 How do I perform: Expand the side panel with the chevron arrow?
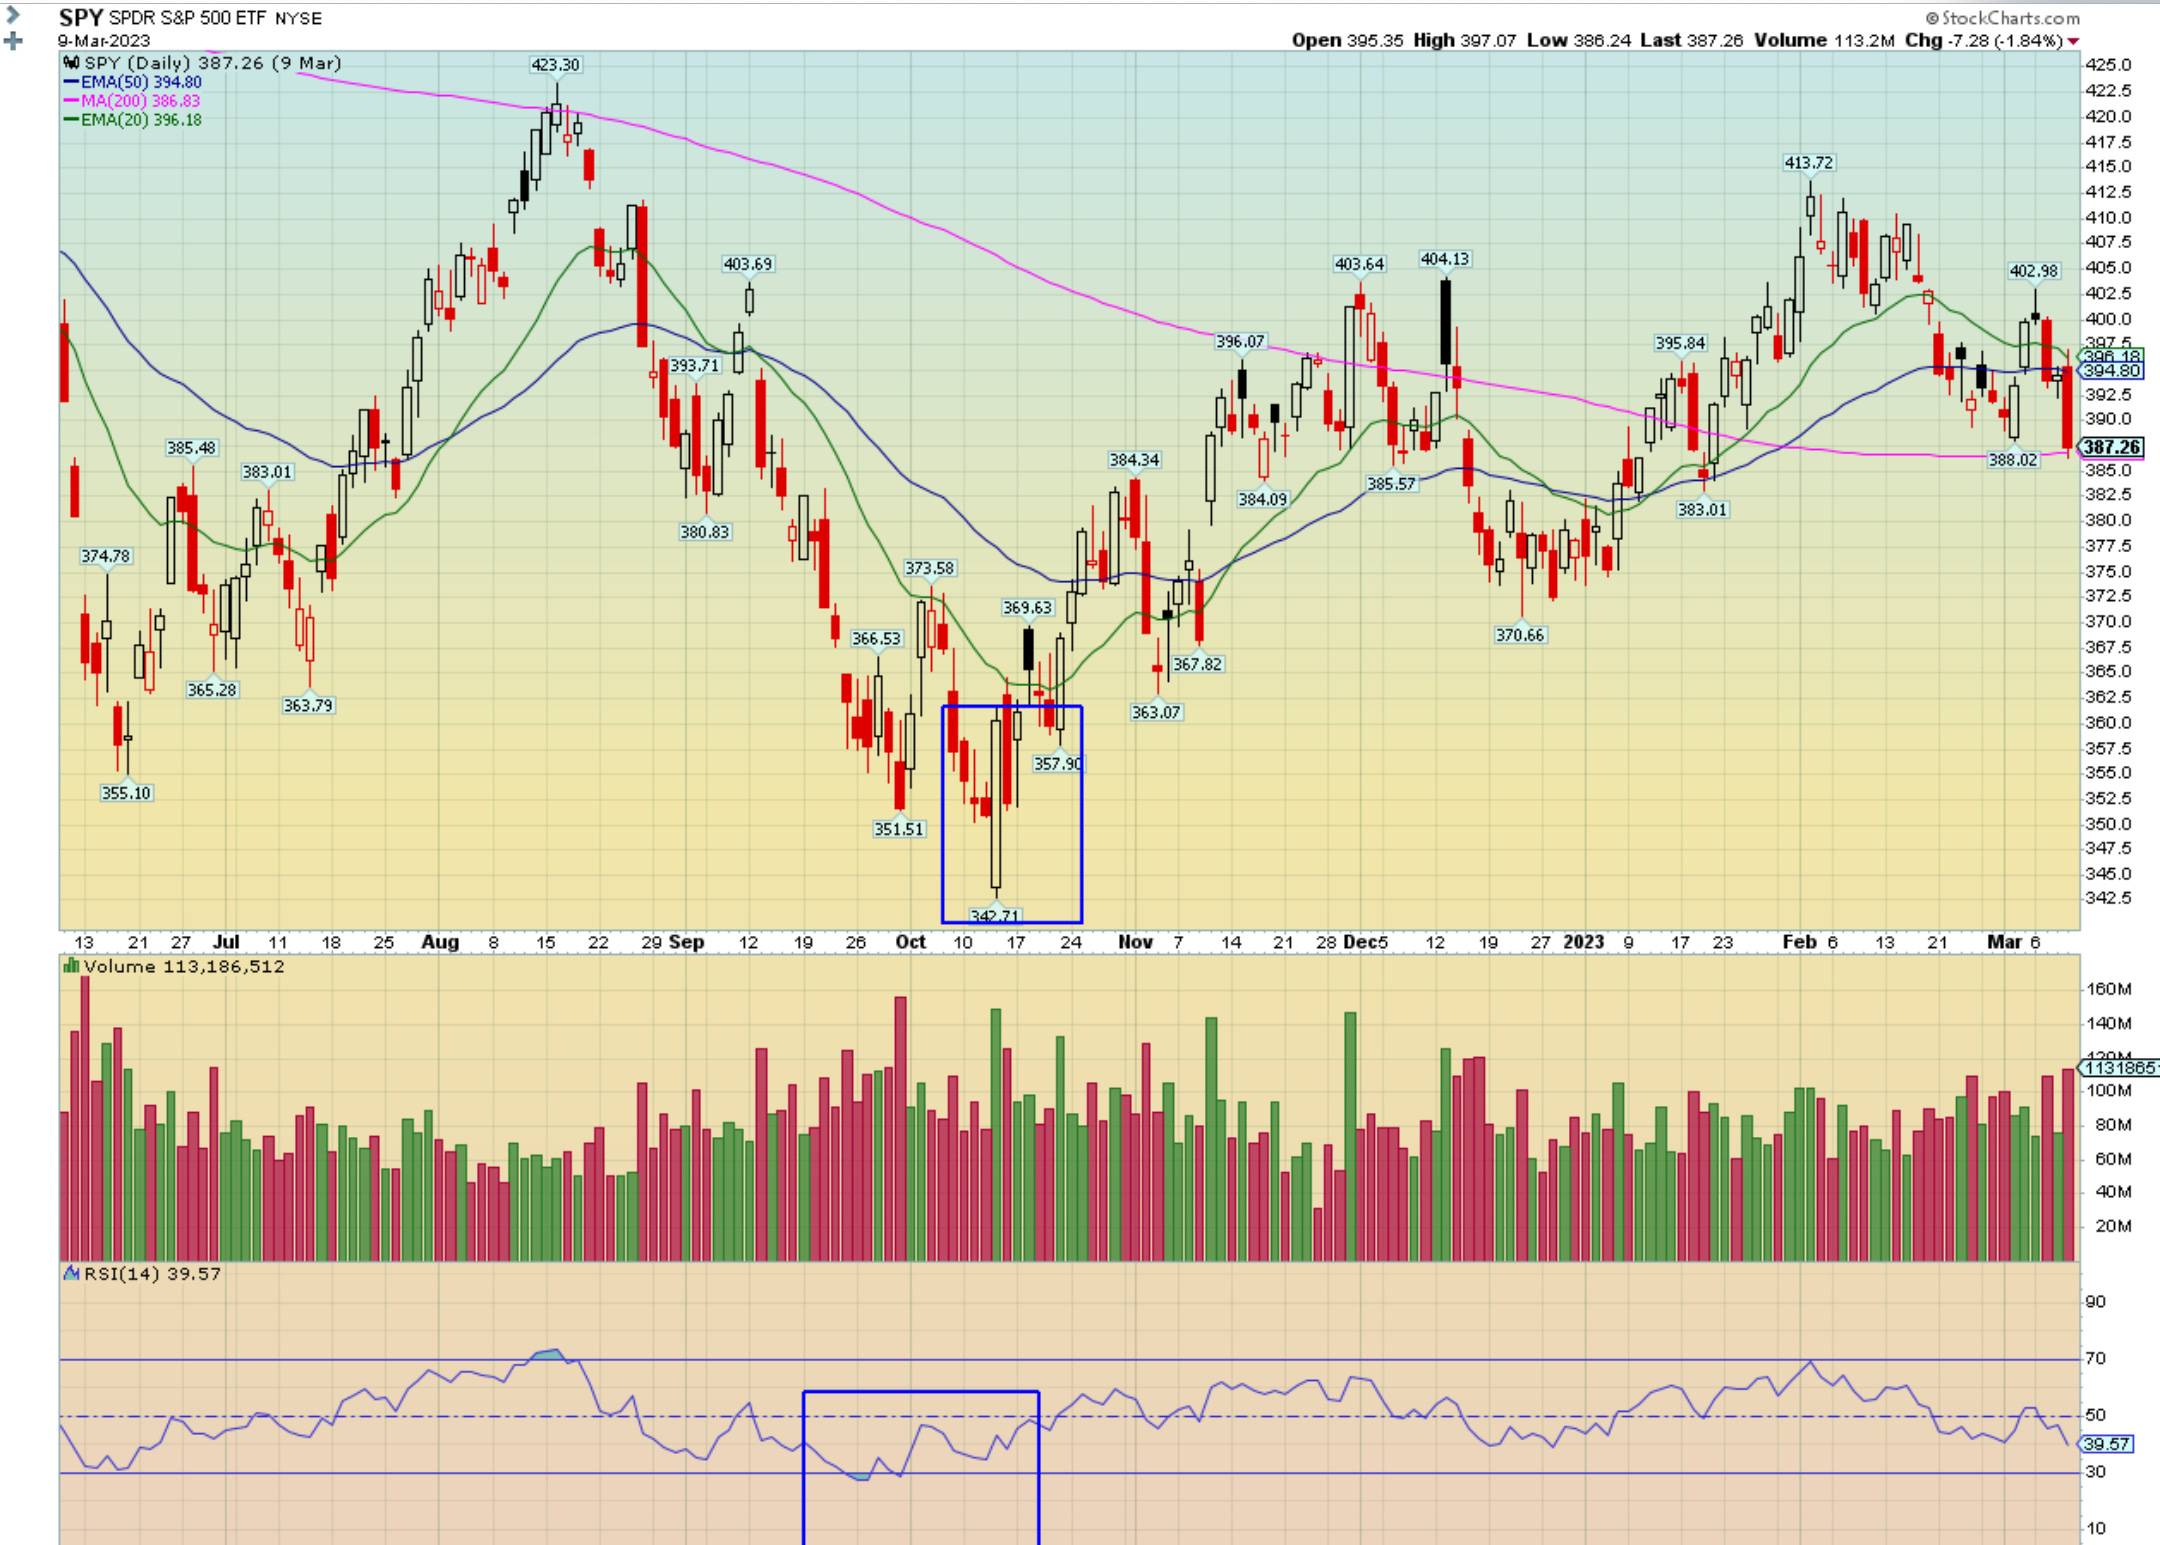point(12,13)
